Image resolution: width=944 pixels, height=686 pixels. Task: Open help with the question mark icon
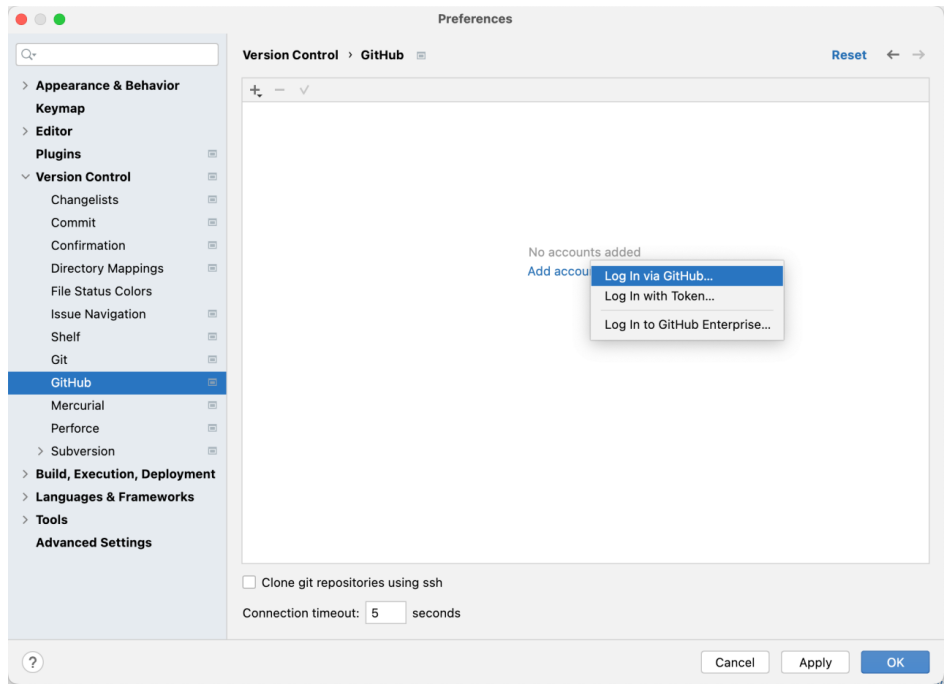click(x=33, y=663)
